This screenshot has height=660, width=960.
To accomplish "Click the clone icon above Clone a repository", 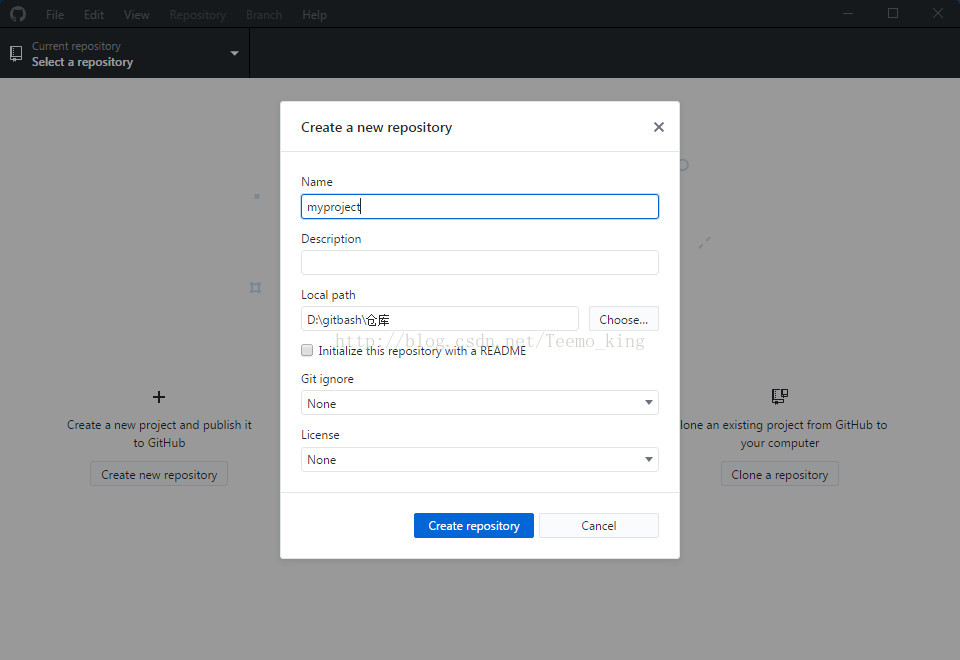I will (779, 396).
